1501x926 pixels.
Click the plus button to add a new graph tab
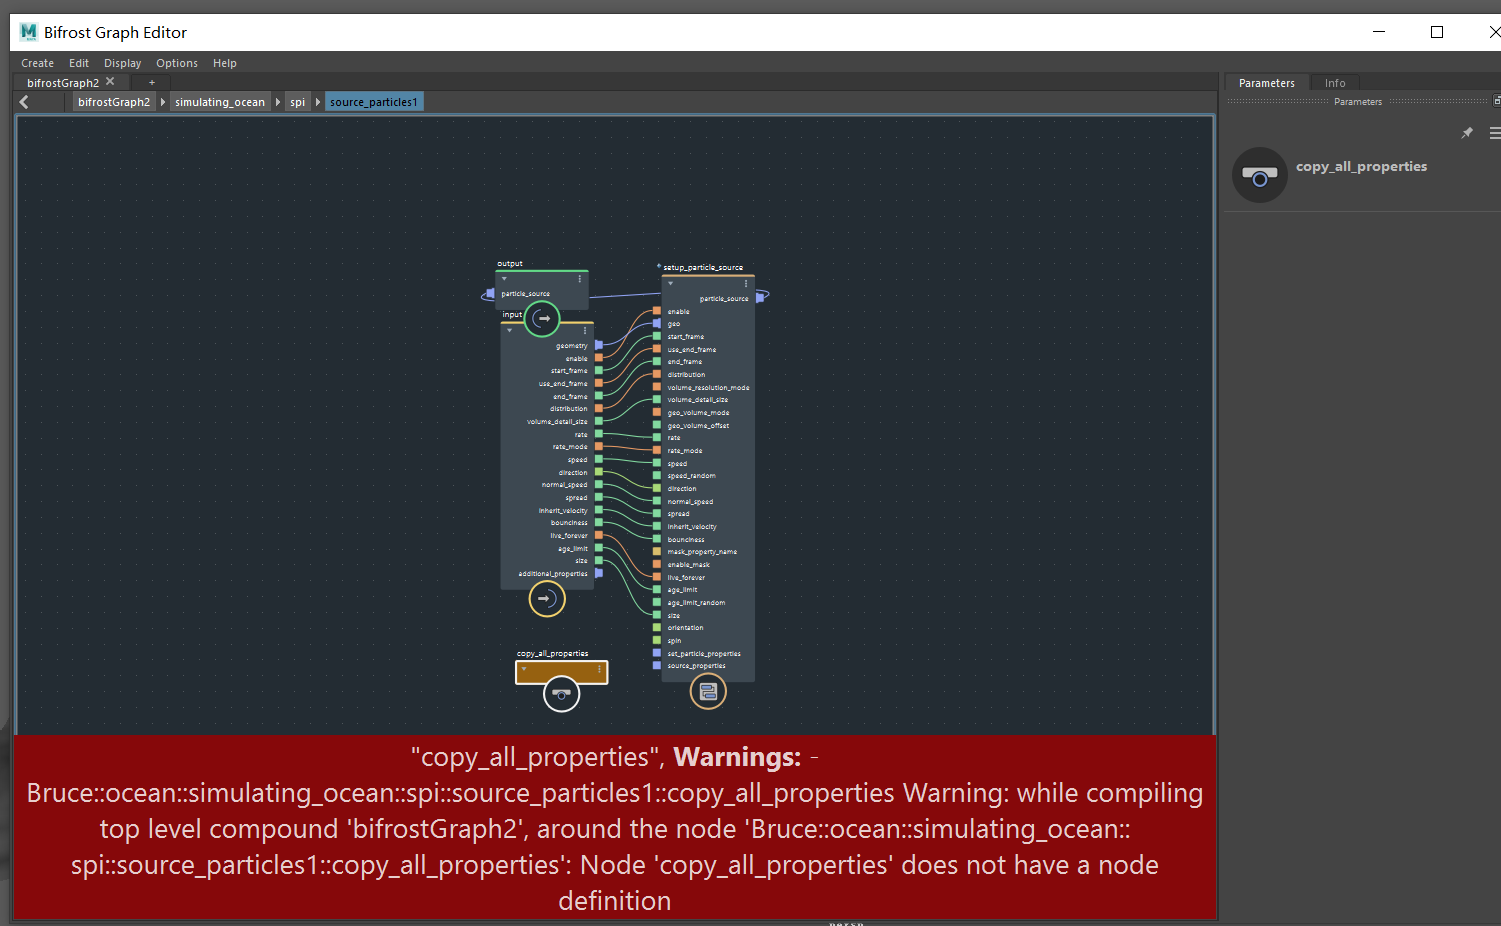151,82
